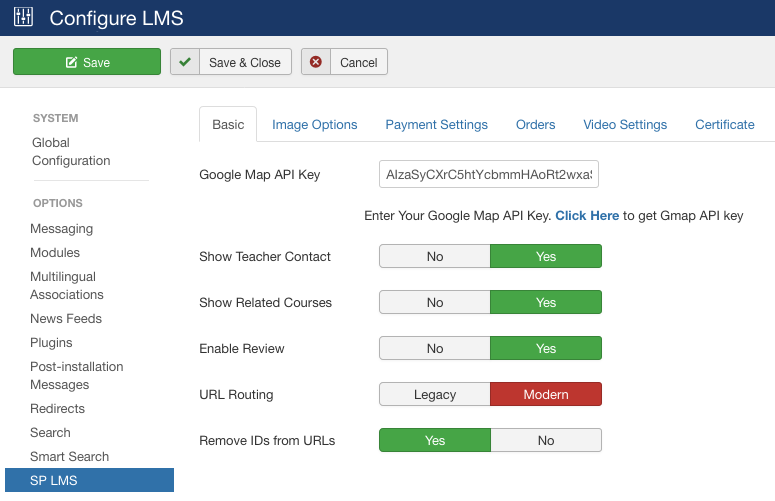Click the red Cancel cross icon

pos(316,62)
